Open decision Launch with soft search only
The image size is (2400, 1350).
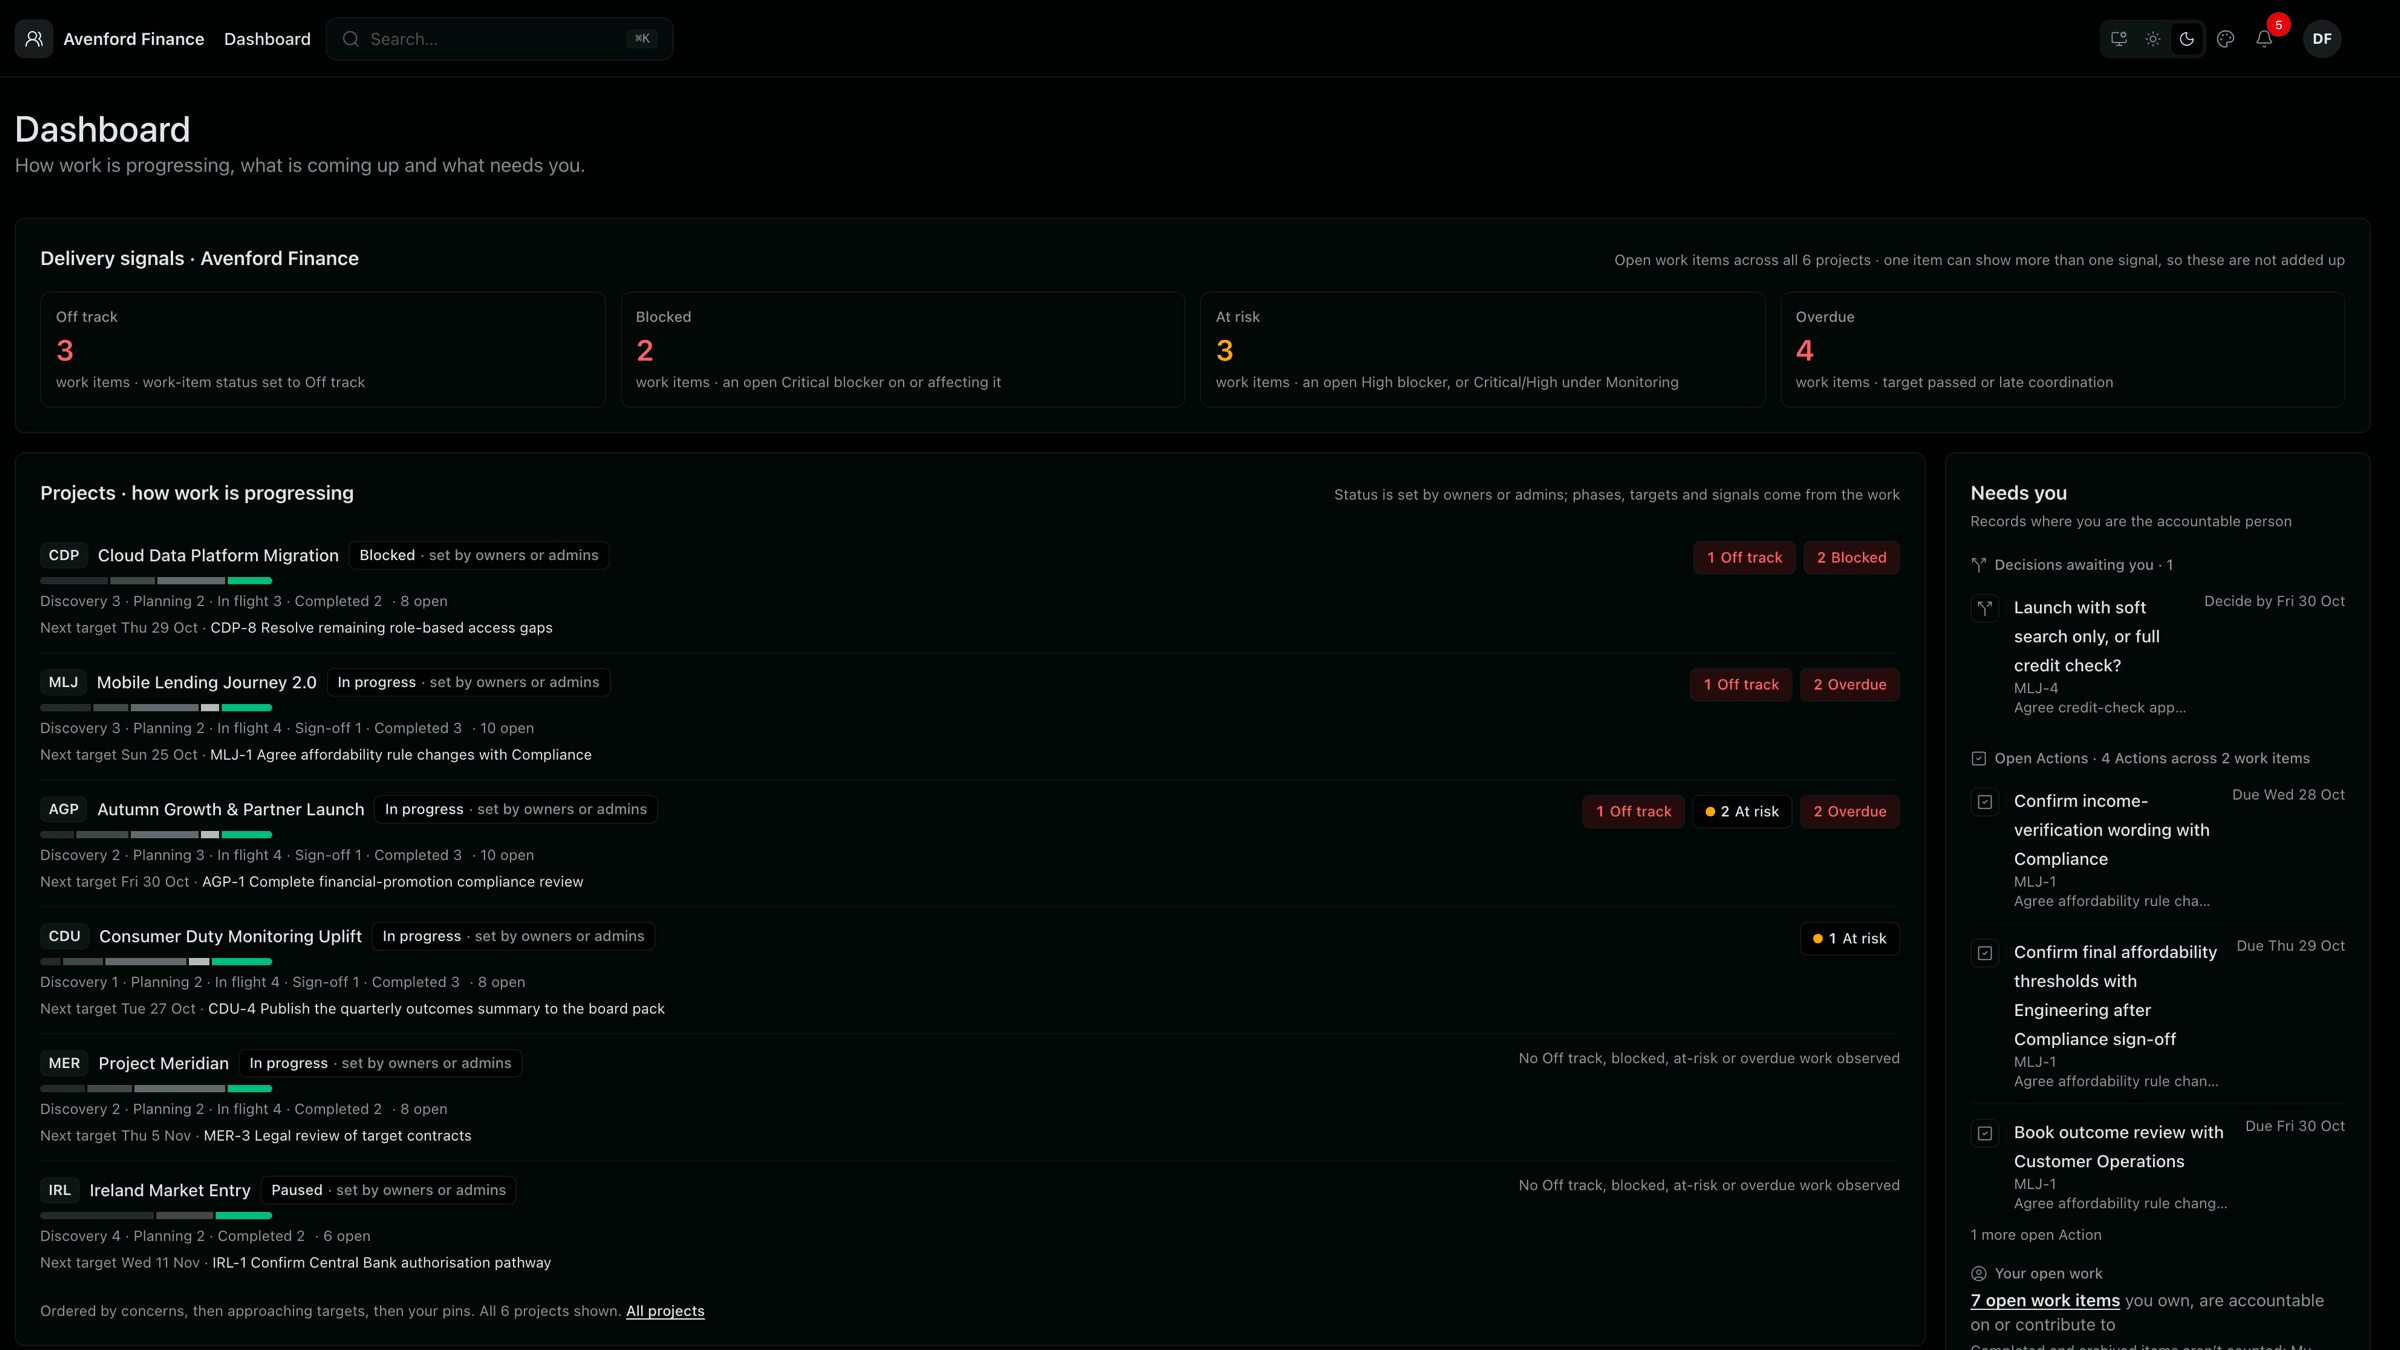[2087, 636]
